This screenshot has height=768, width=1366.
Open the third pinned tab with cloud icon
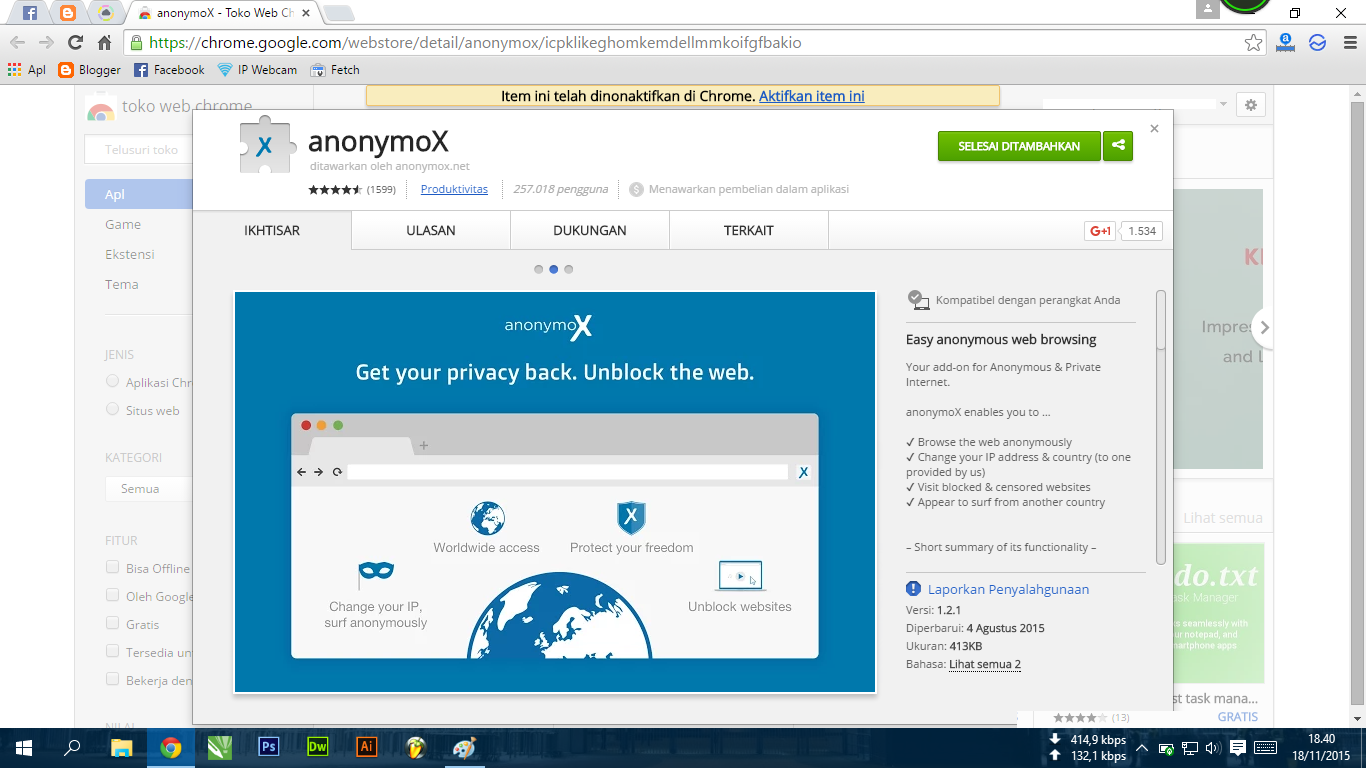click(x=105, y=13)
